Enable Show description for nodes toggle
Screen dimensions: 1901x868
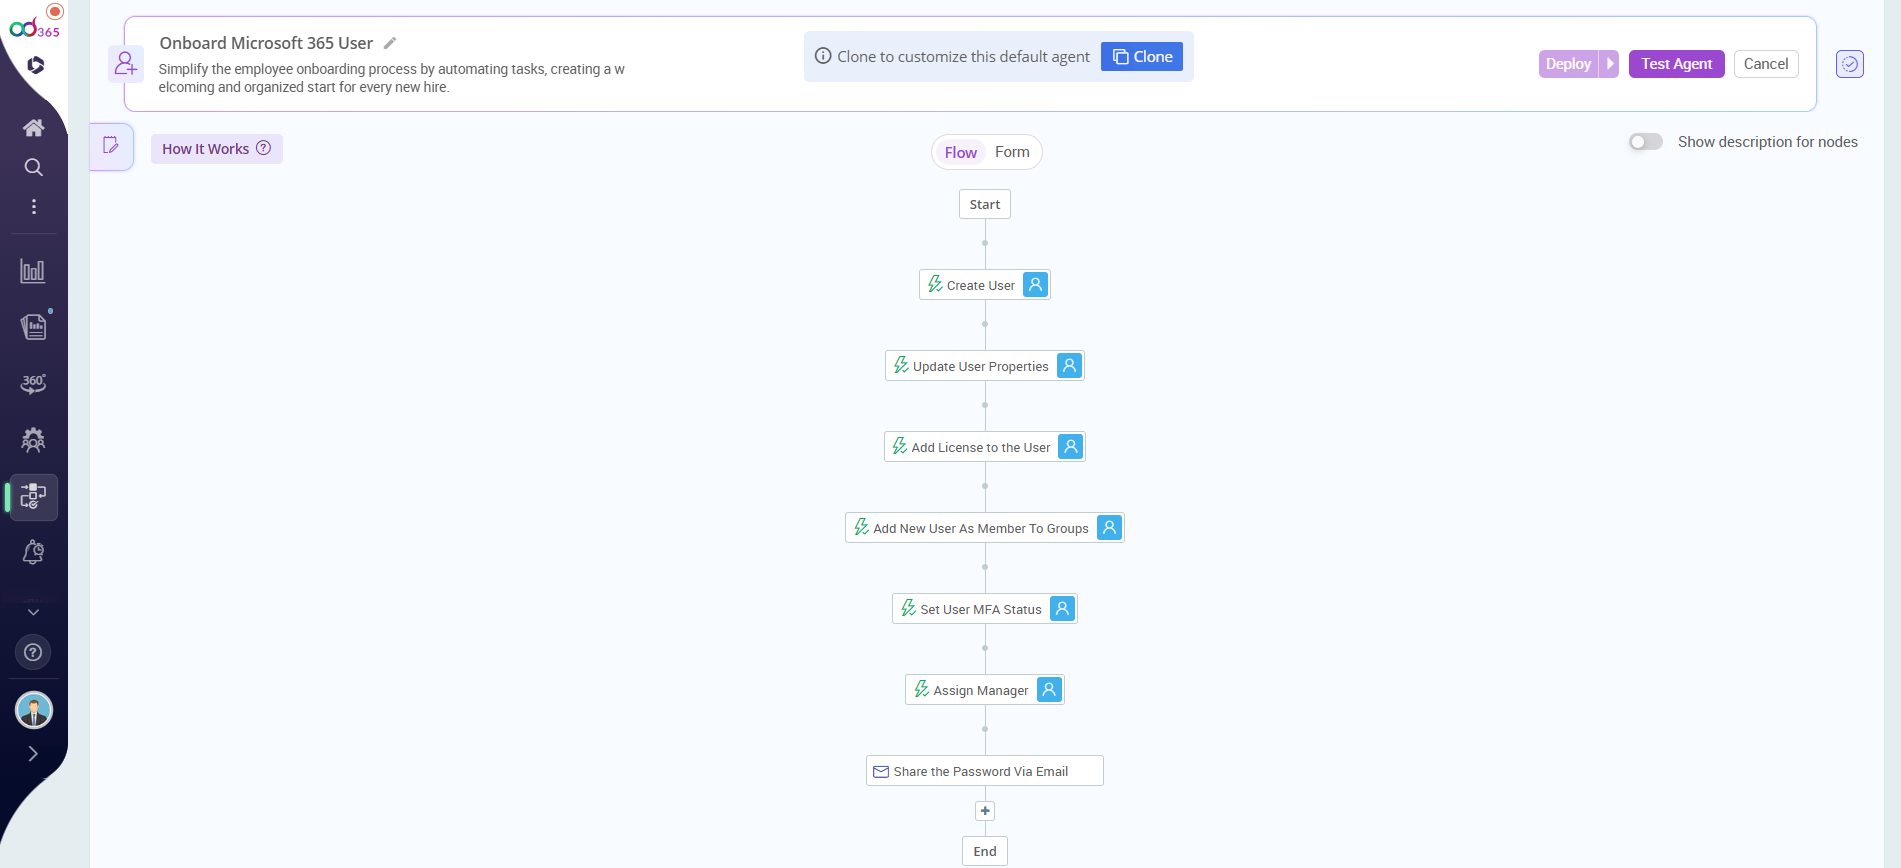(1645, 142)
